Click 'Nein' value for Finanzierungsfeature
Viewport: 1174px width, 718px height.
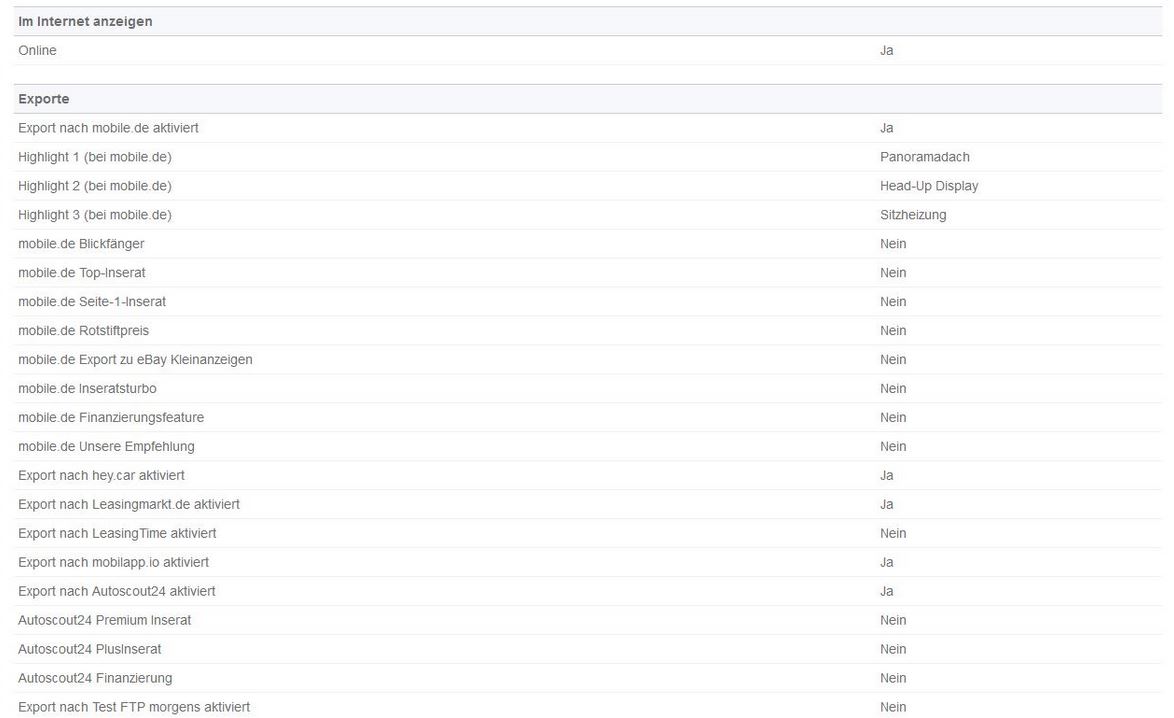click(893, 418)
